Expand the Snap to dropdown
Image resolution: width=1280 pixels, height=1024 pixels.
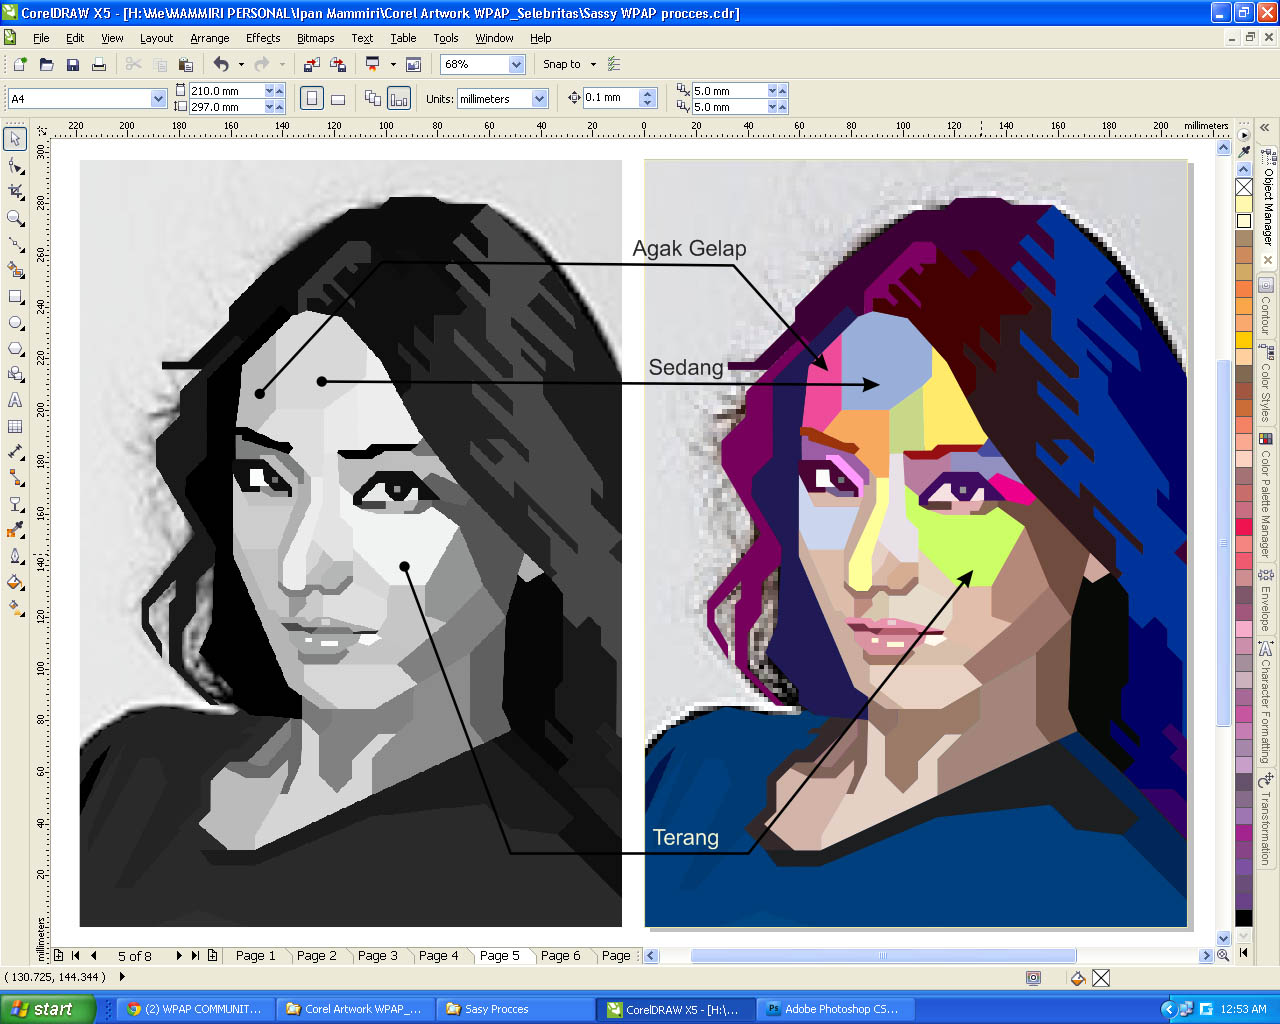(x=593, y=64)
